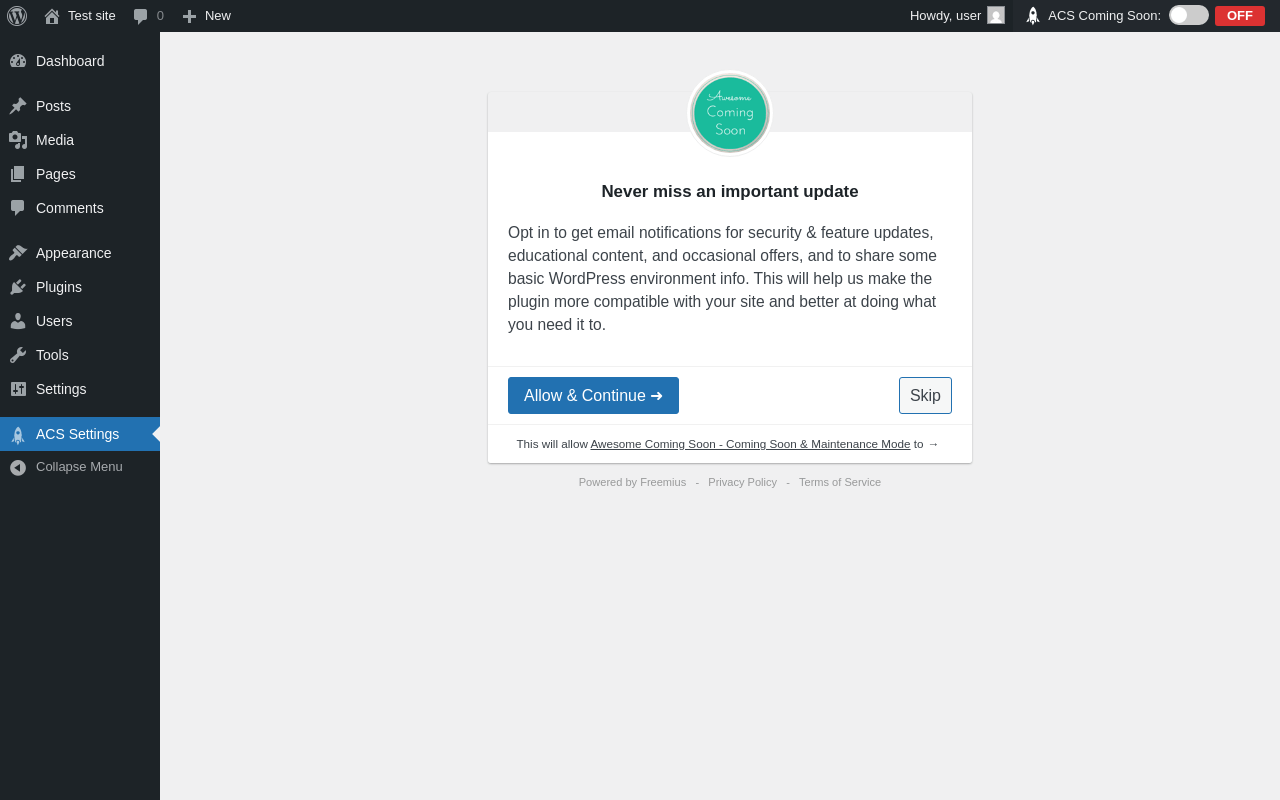Image resolution: width=1280 pixels, height=800 pixels.
Task: Click the Plugins plug icon
Action: pos(18,287)
